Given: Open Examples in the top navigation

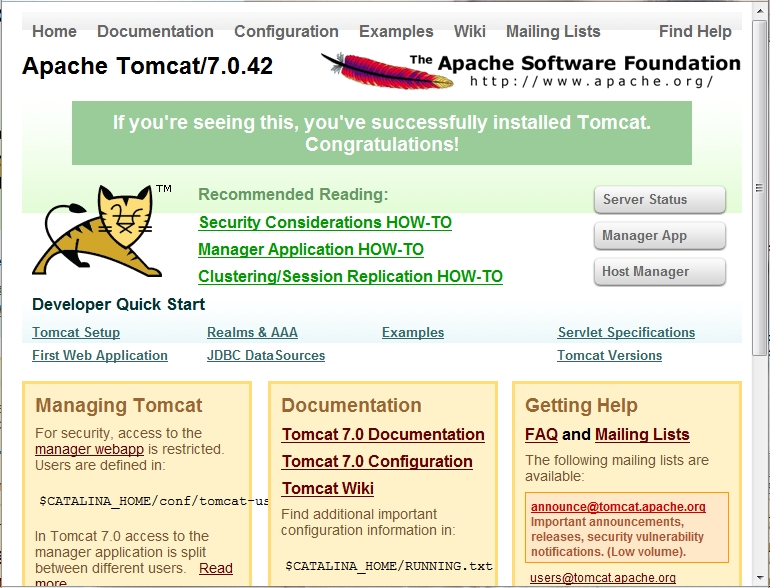Looking at the screenshot, I should (x=396, y=31).
